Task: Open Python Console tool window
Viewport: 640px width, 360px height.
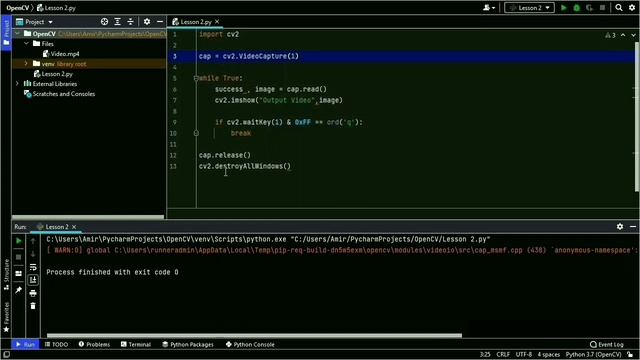Action: click(x=250, y=344)
